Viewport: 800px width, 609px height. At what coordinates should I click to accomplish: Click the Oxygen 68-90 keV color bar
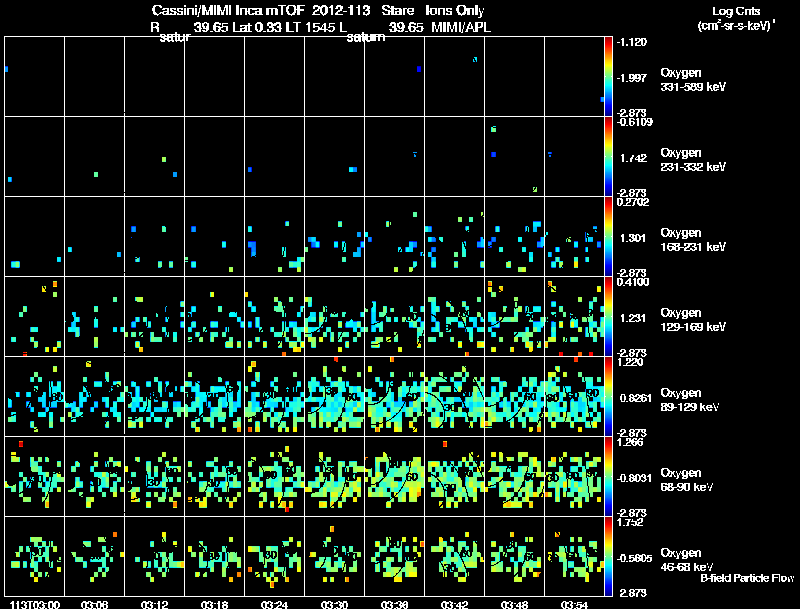[608, 477]
